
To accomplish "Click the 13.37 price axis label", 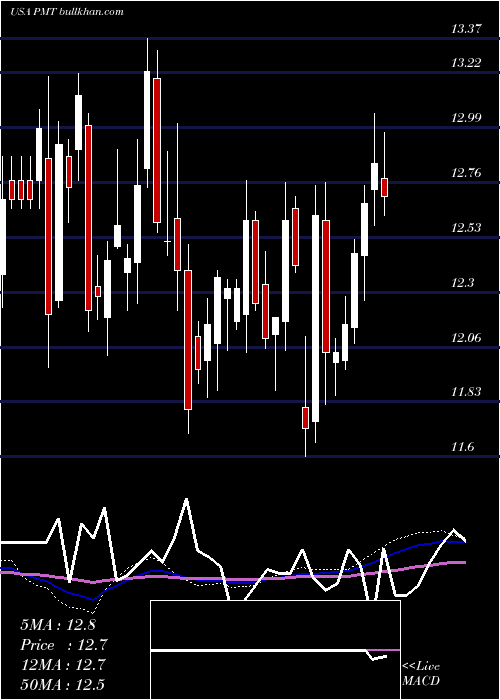I will click(x=466, y=29).
